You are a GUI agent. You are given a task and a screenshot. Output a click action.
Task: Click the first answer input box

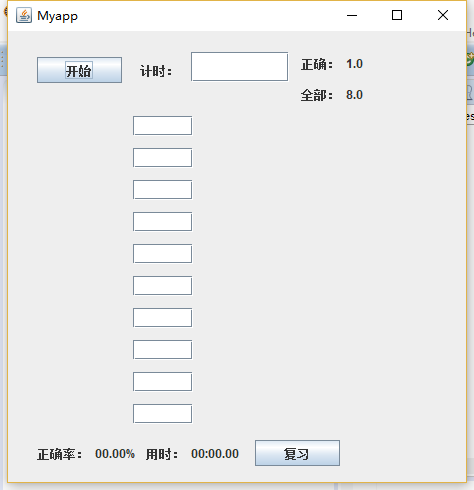[x=162, y=126]
